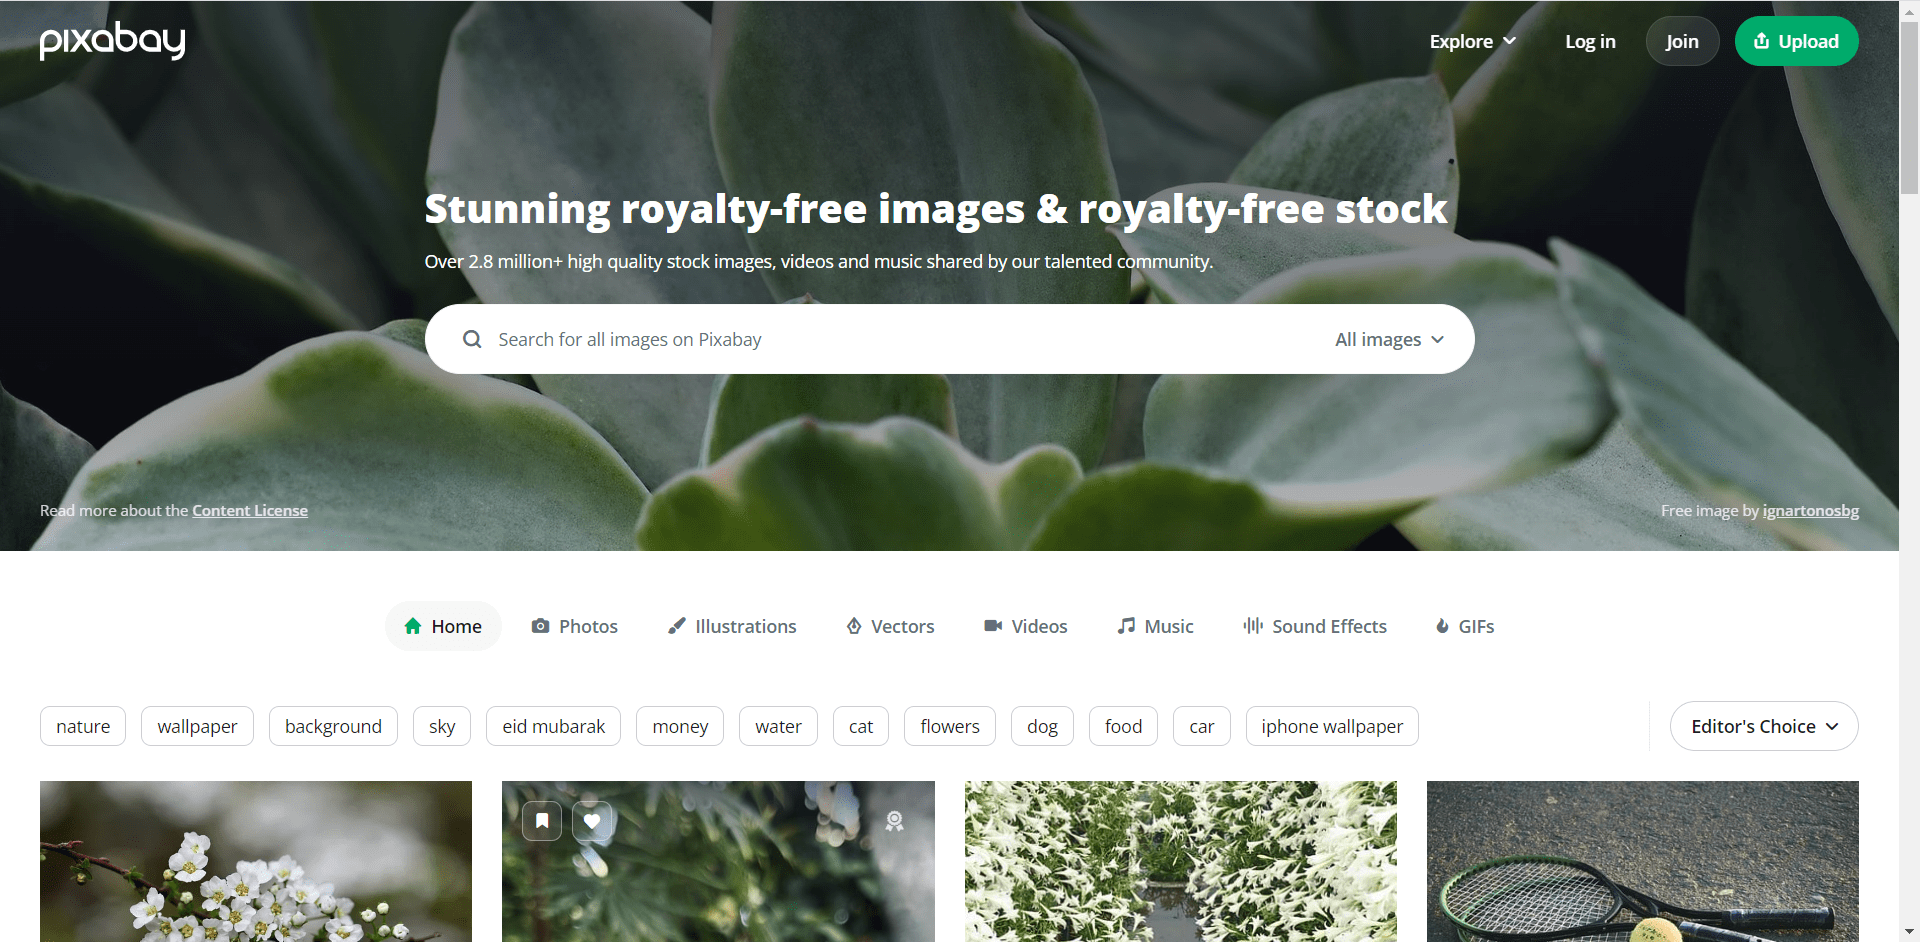Expand the Explore menu

pos(1473,41)
